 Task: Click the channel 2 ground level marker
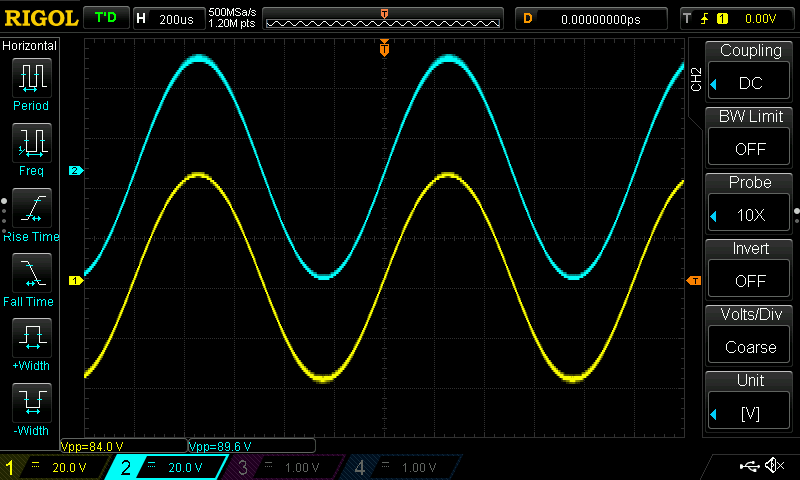(76, 170)
